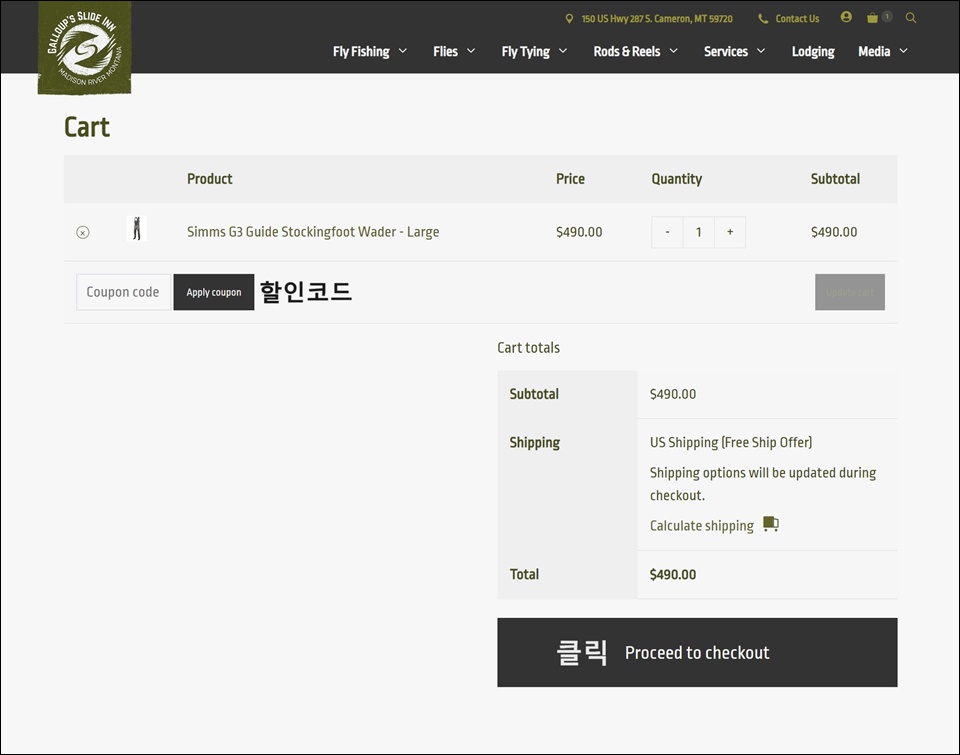
Task: Click the quantity number field
Action: (x=699, y=232)
